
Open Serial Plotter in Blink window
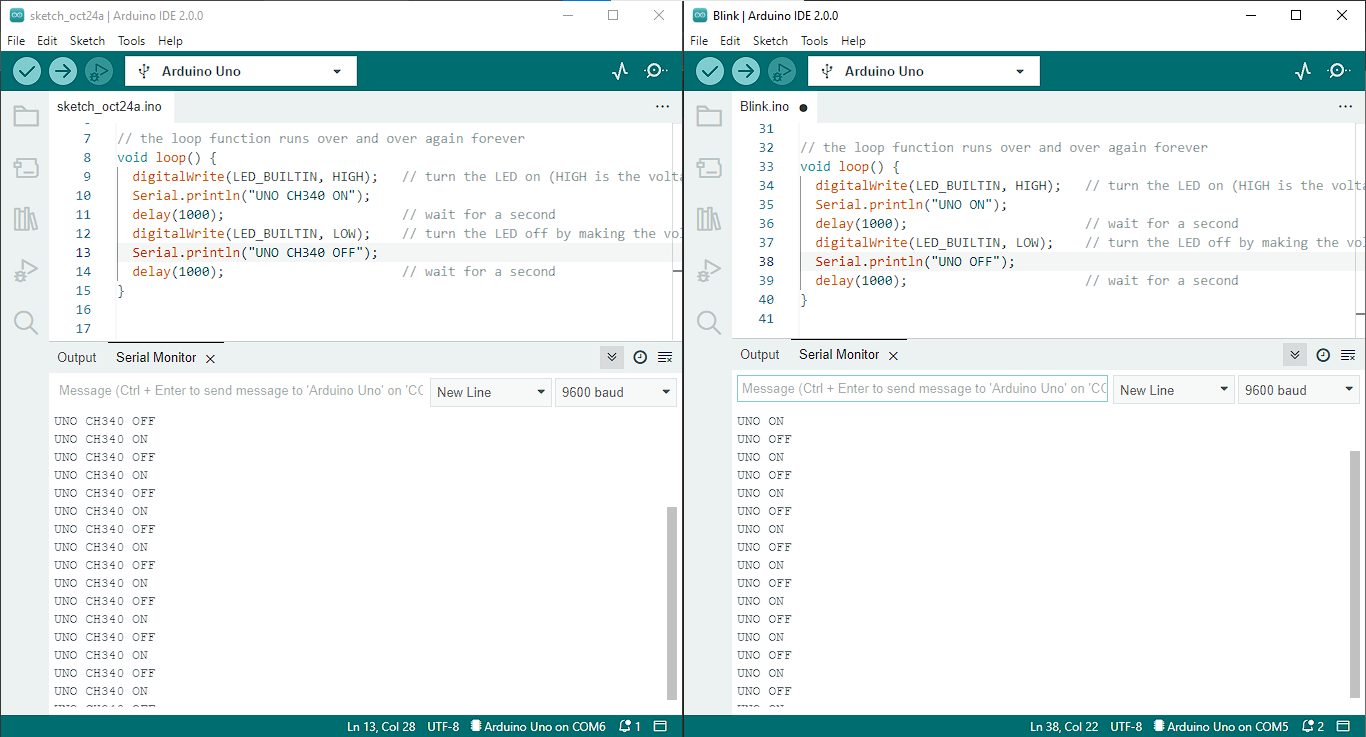tap(1303, 71)
